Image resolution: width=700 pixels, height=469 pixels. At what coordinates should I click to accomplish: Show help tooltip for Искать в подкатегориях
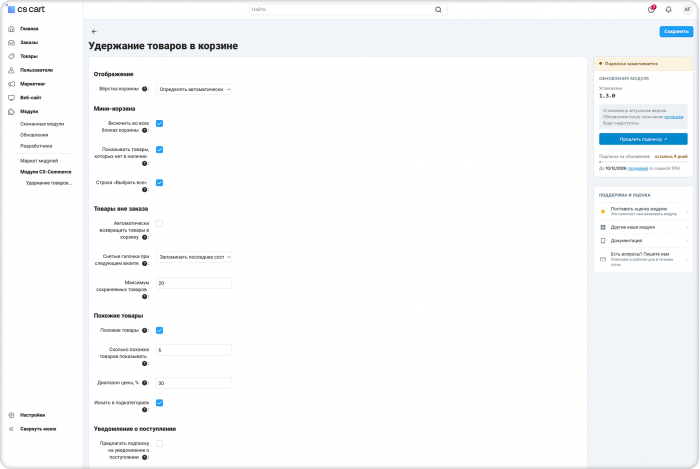145,410
